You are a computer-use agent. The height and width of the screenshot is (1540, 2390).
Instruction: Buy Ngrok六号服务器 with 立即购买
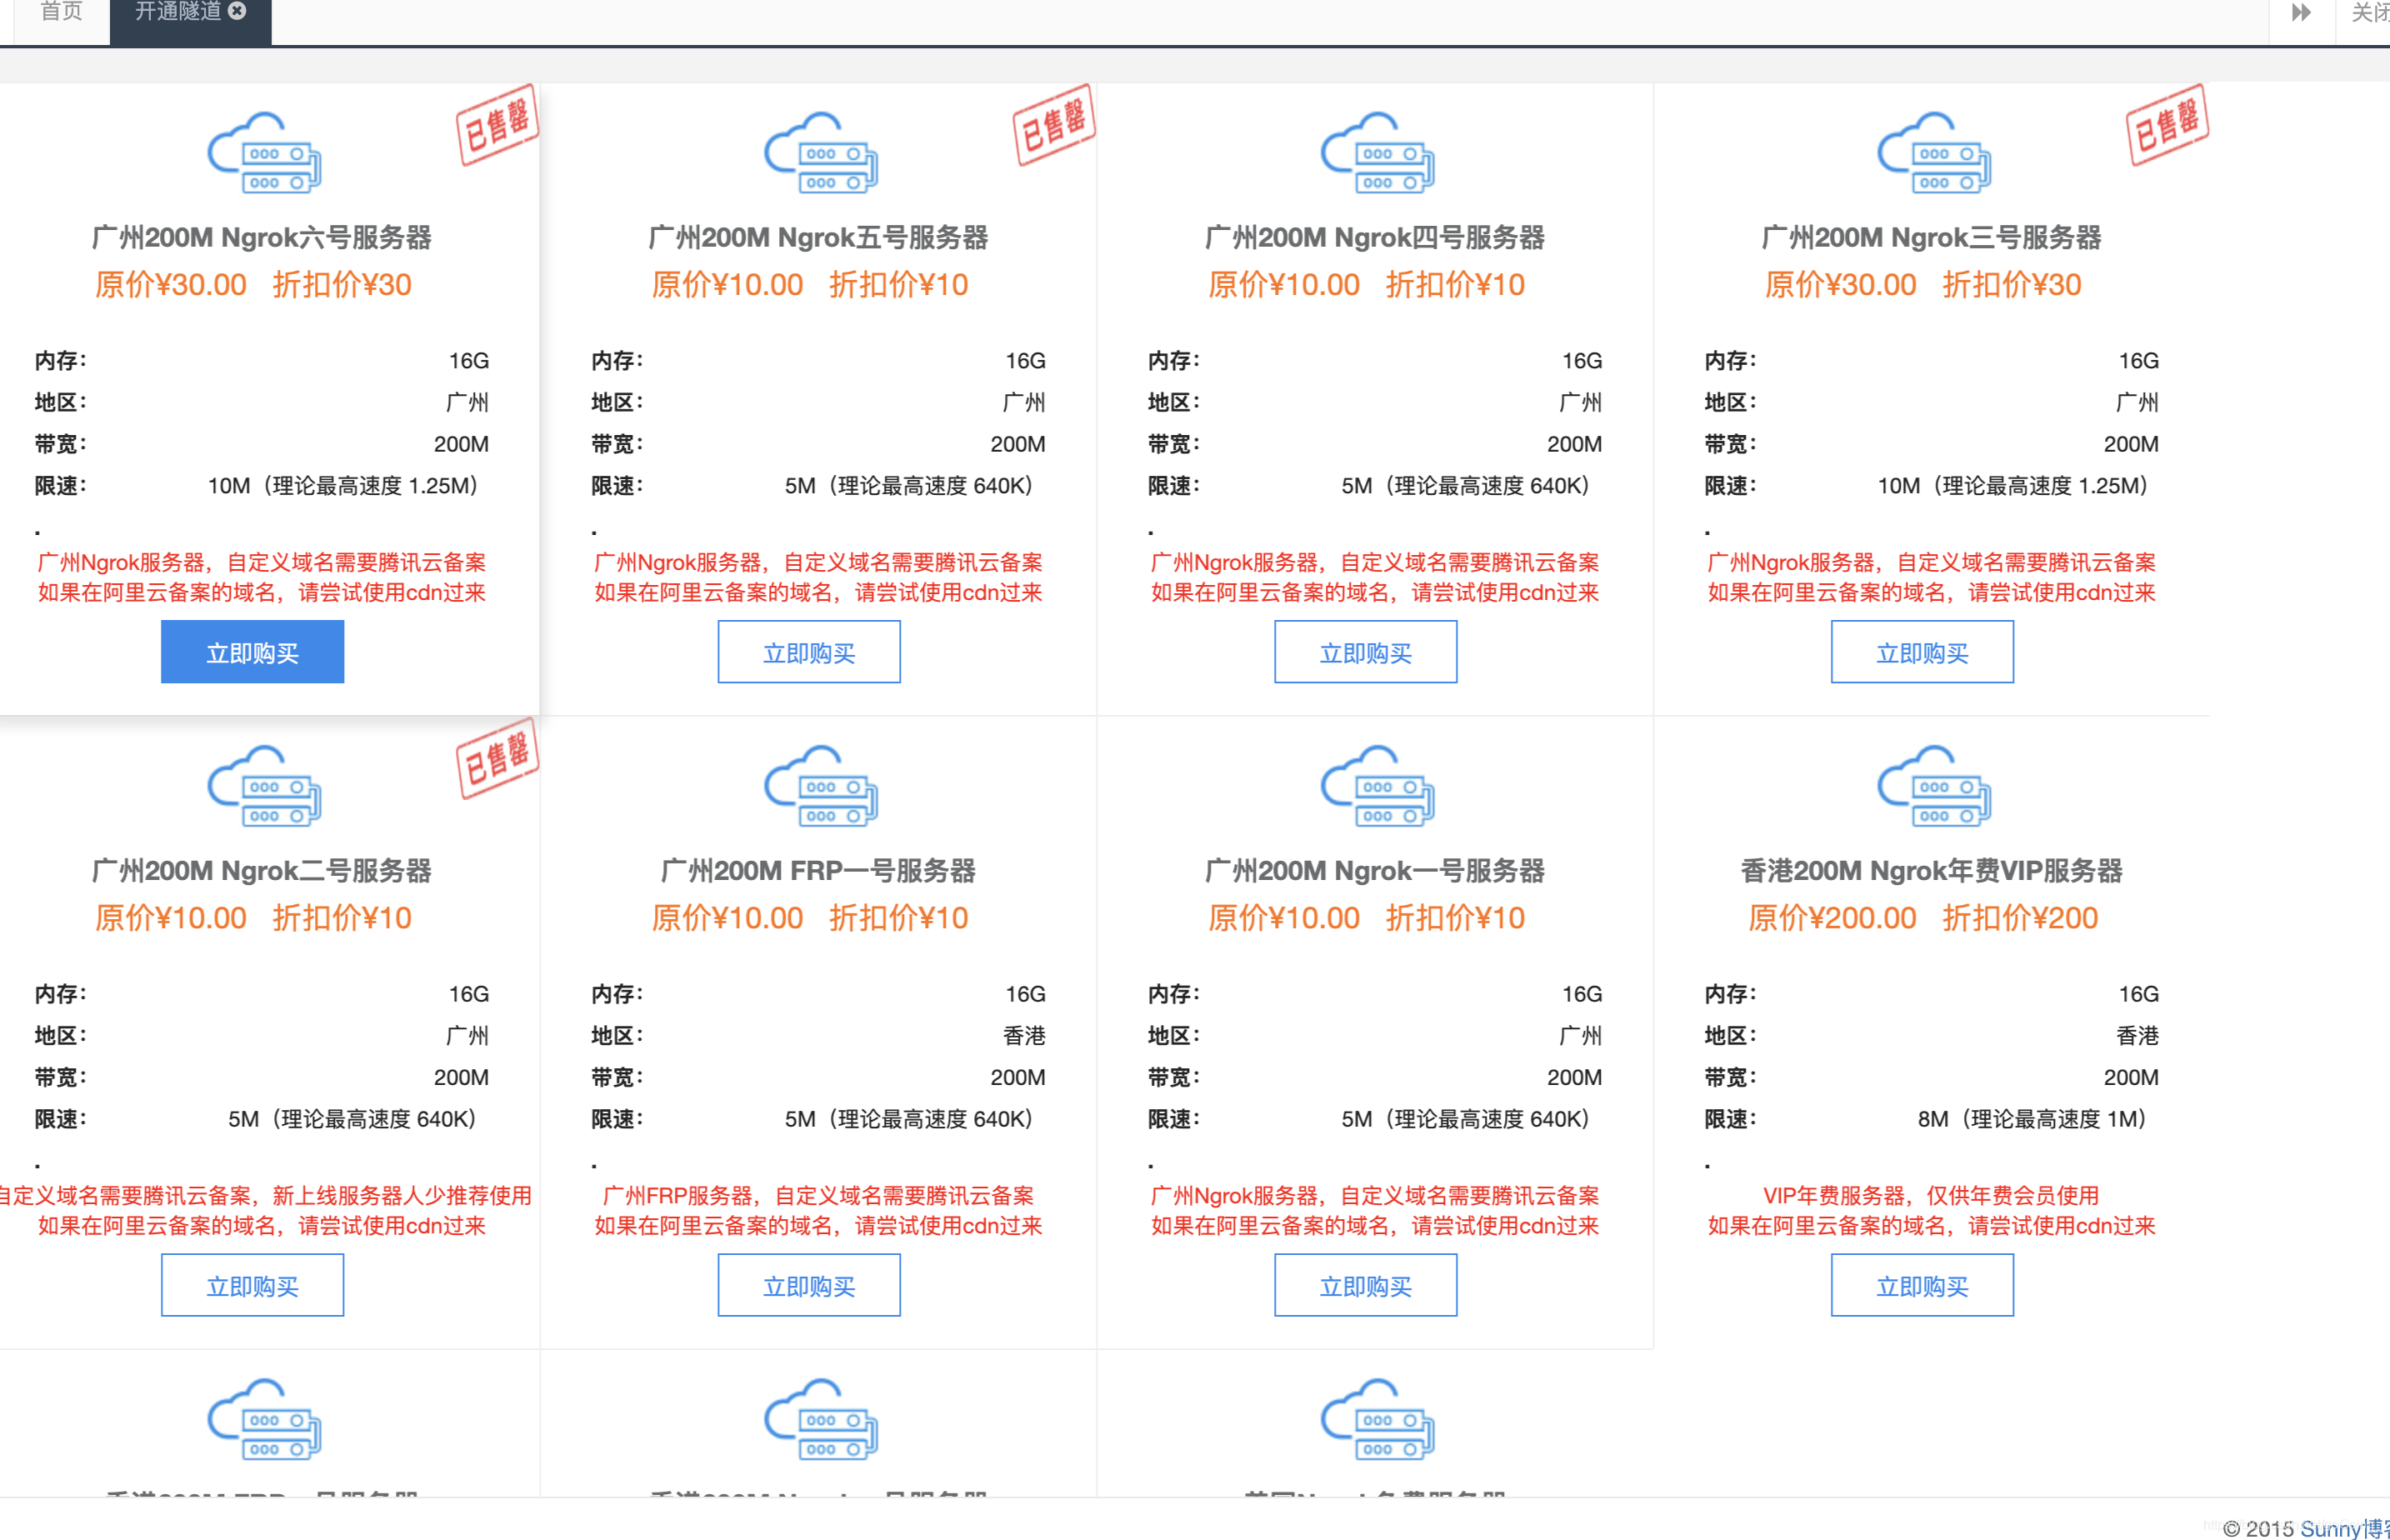click(x=253, y=652)
